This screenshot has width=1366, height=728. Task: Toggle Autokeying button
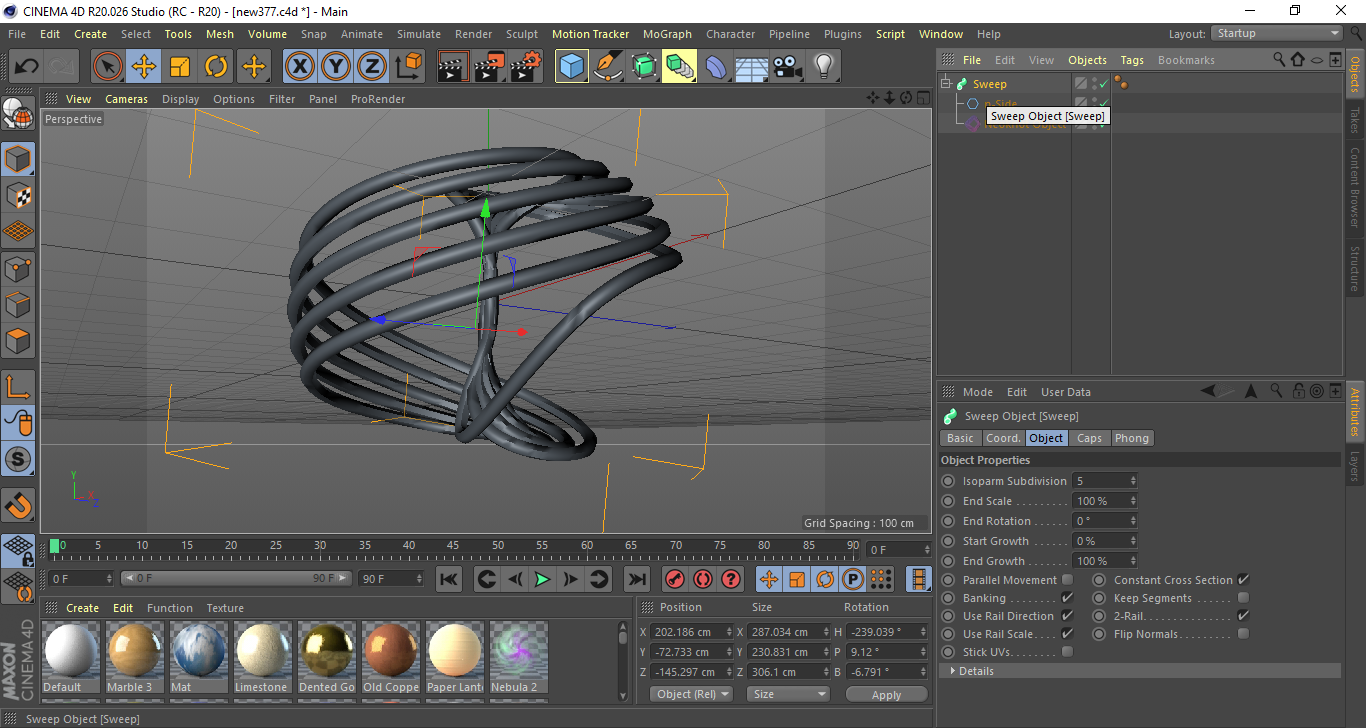702,579
